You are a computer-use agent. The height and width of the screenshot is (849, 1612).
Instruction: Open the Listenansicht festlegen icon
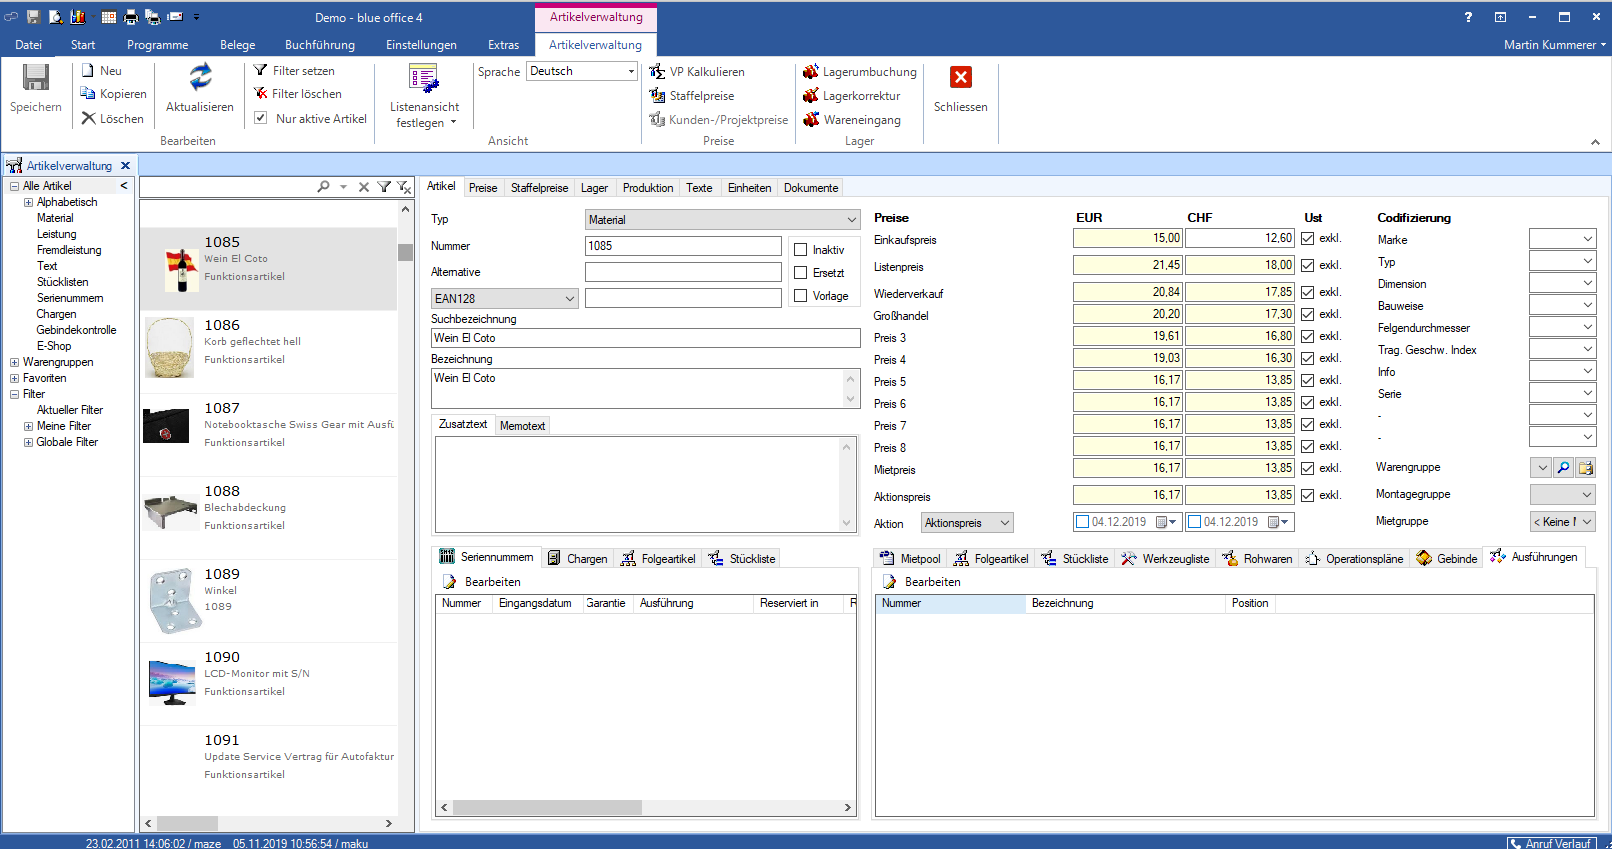click(424, 78)
